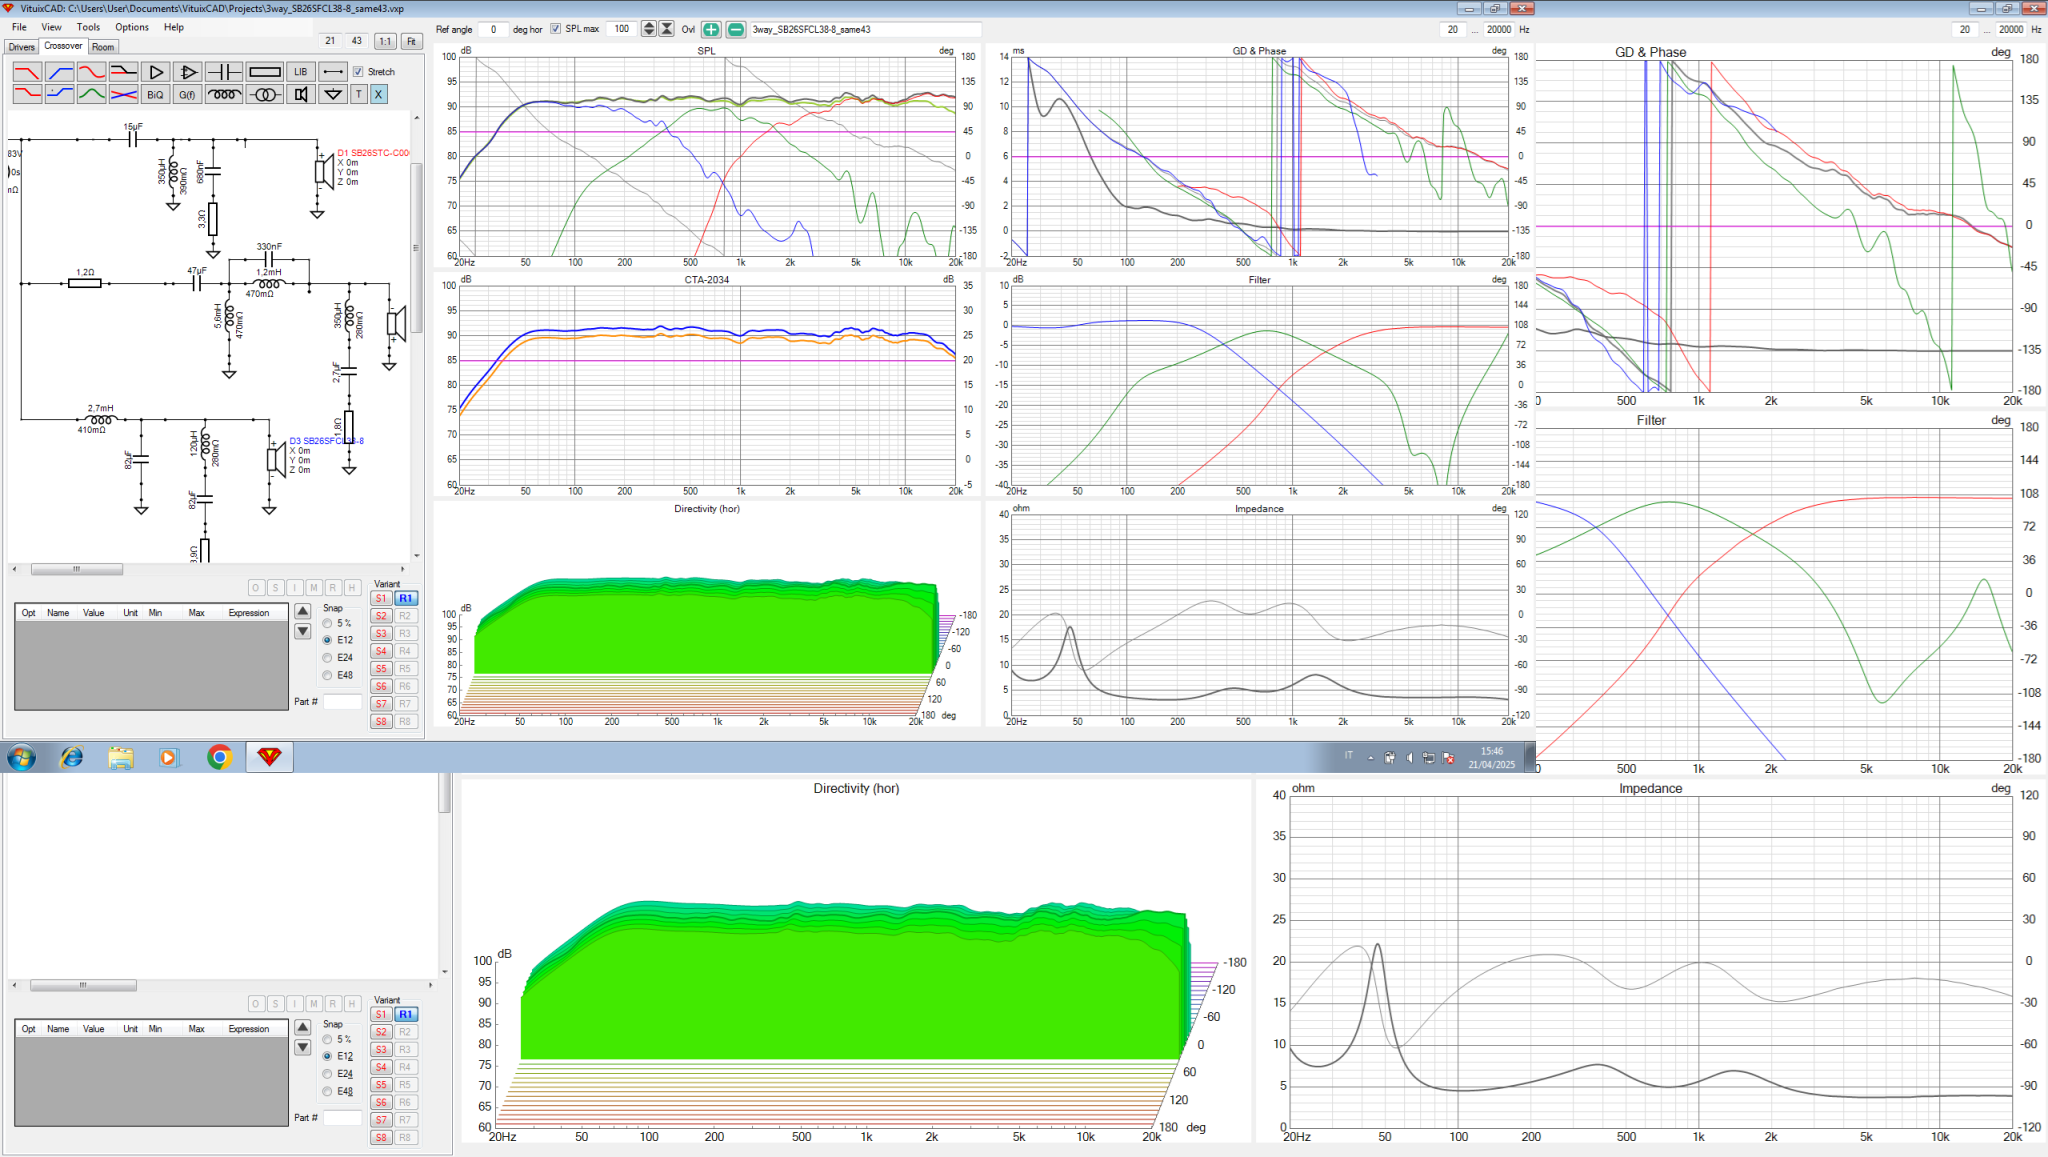The height and width of the screenshot is (1157, 2048).
Task: Select variant S5 in the upper panel
Action: pyautogui.click(x=381, y=669)
